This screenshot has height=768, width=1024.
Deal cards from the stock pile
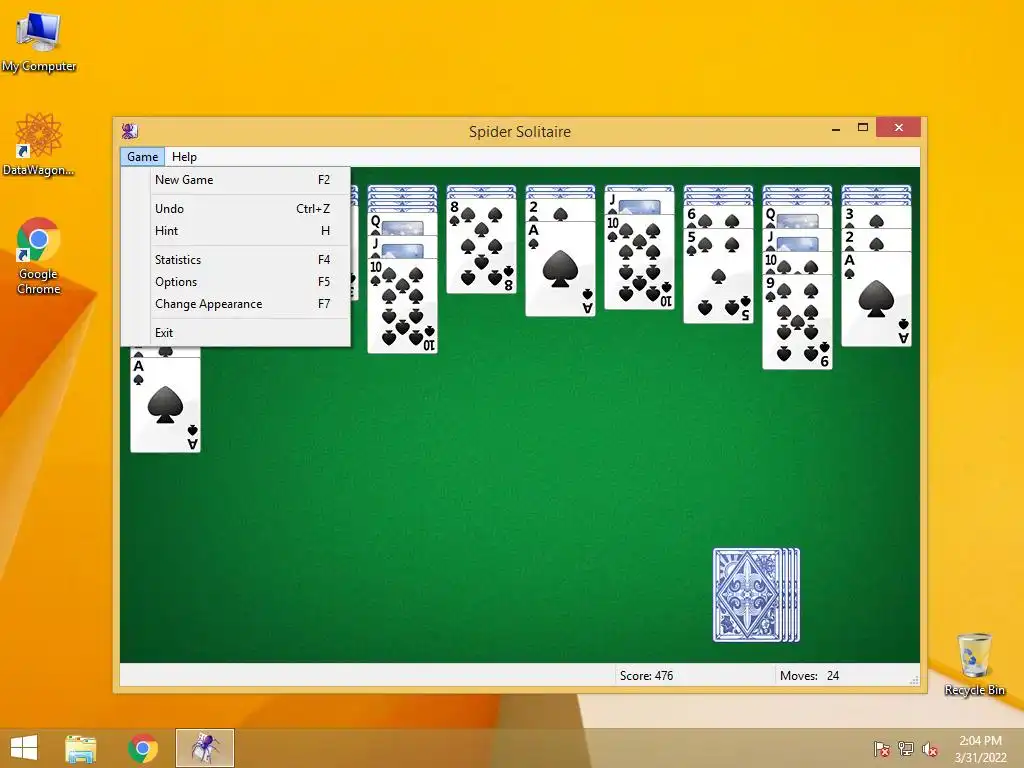click(x=756, y=595)
